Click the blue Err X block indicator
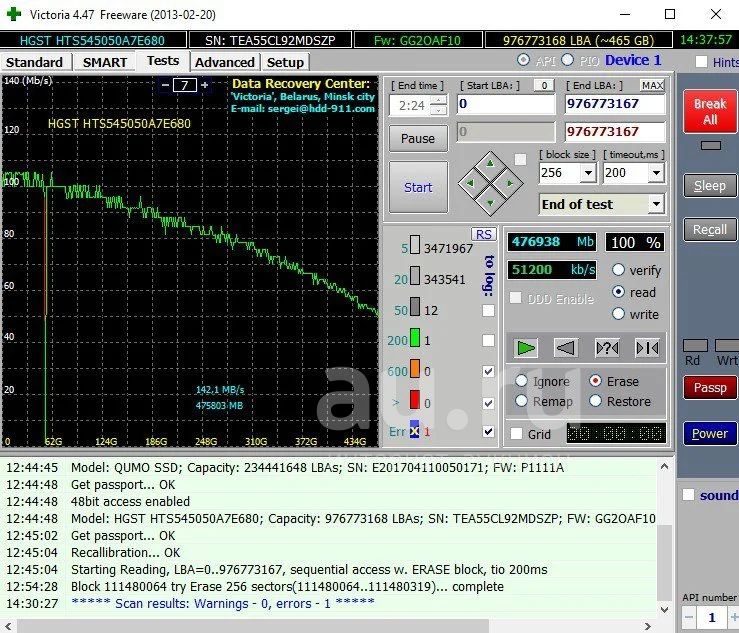 coord(414,430)
